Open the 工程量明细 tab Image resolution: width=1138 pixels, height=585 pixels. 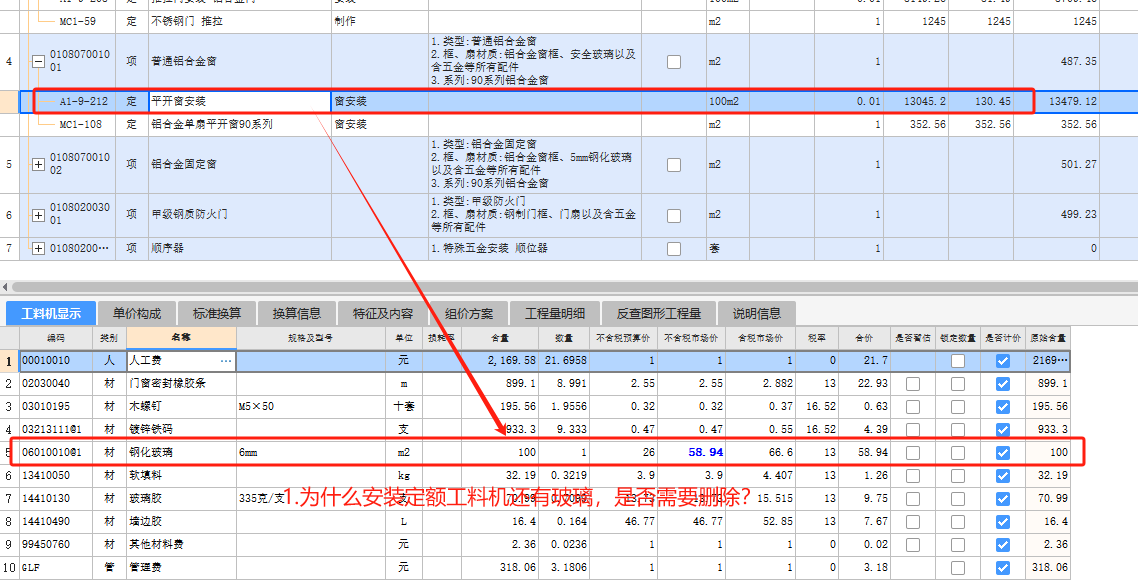pyautogui.click(x=555, y=314)
